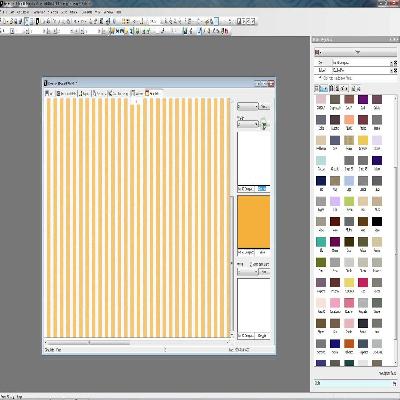Select the teal swatch in the palette
This screenshot has height=400, width=400.
point(321,242)
